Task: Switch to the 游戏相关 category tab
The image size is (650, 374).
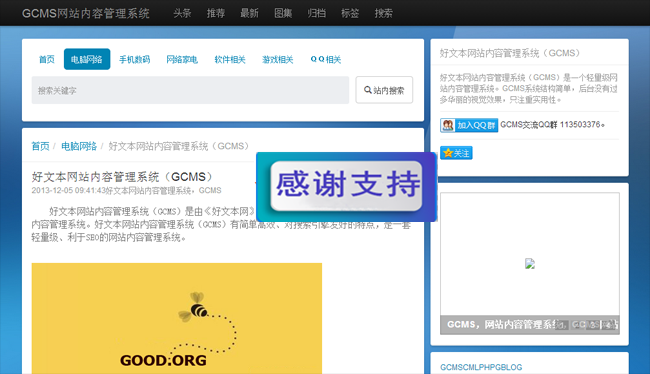Action: coord(278,59)
